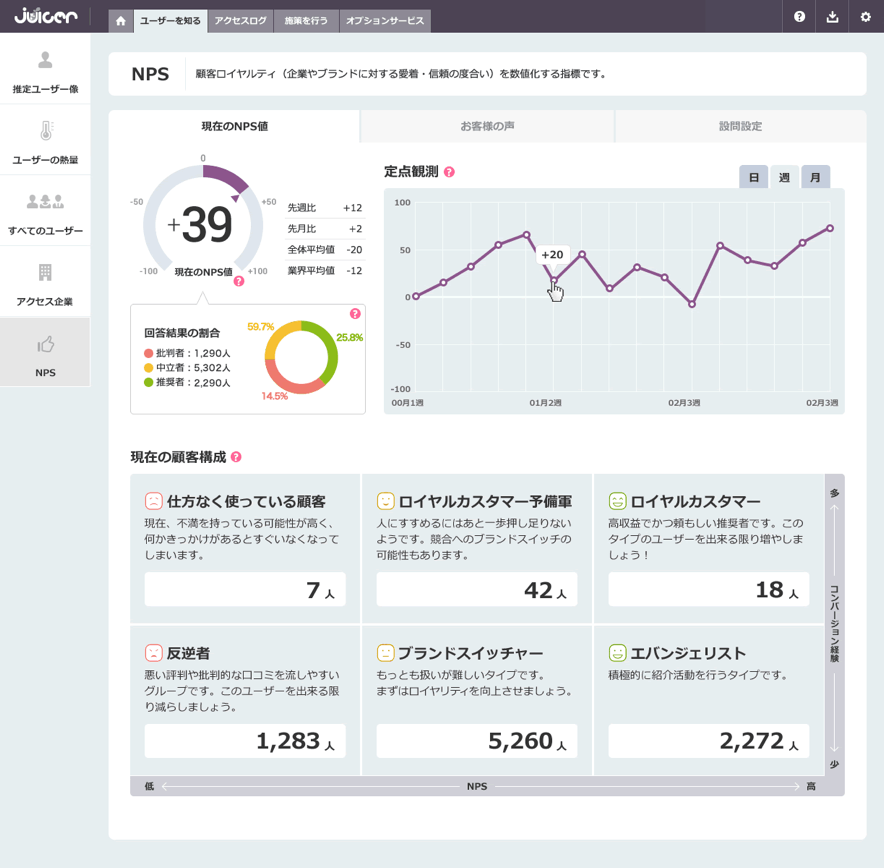Open ユーザーの熱量 via the thermometer icon
884x868 pixels.
point(44,131)
